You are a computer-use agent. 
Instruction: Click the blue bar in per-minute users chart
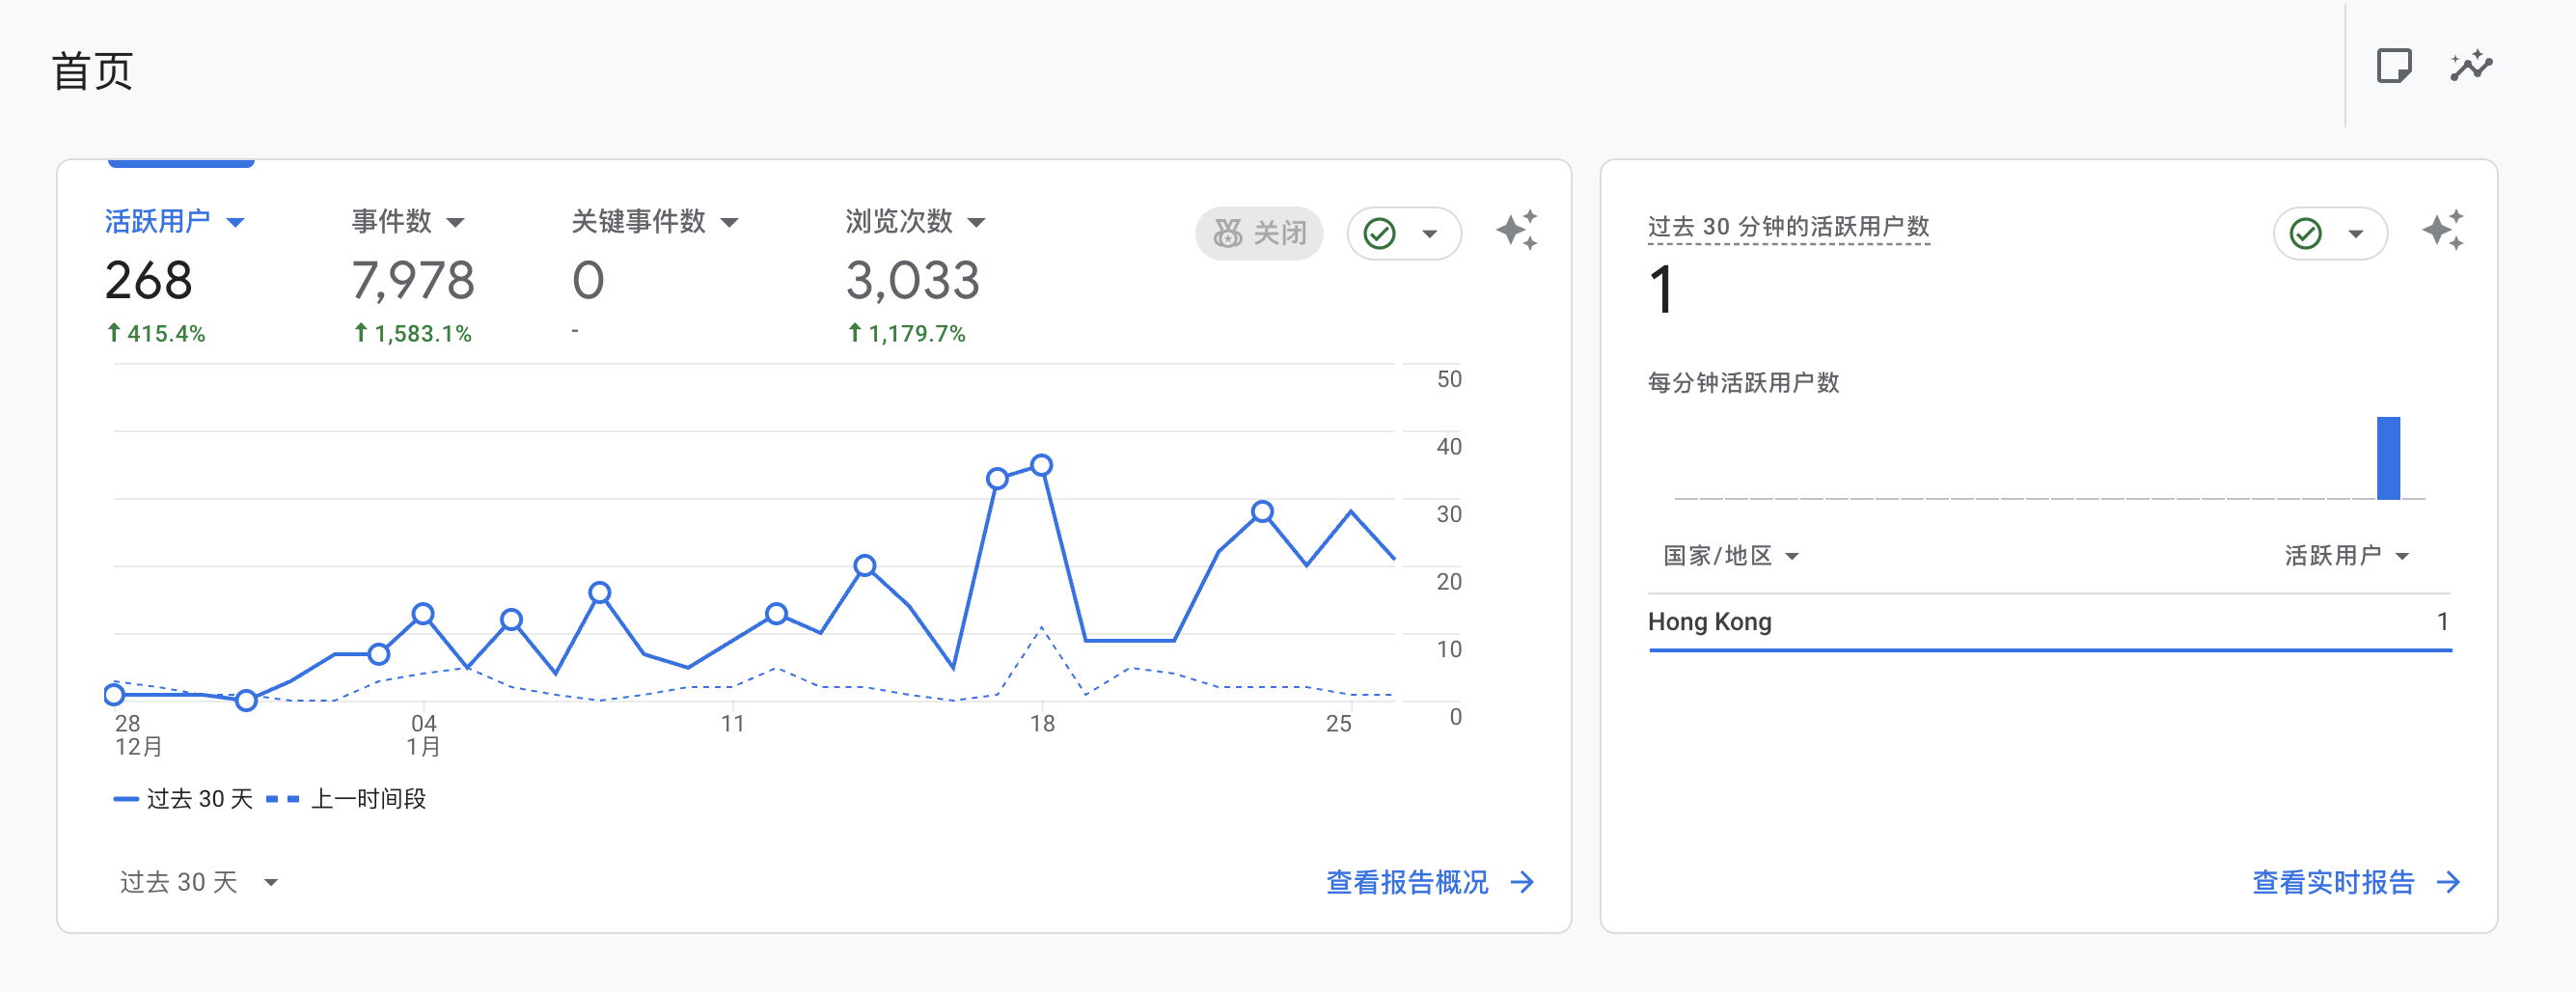coord(2388,458)
